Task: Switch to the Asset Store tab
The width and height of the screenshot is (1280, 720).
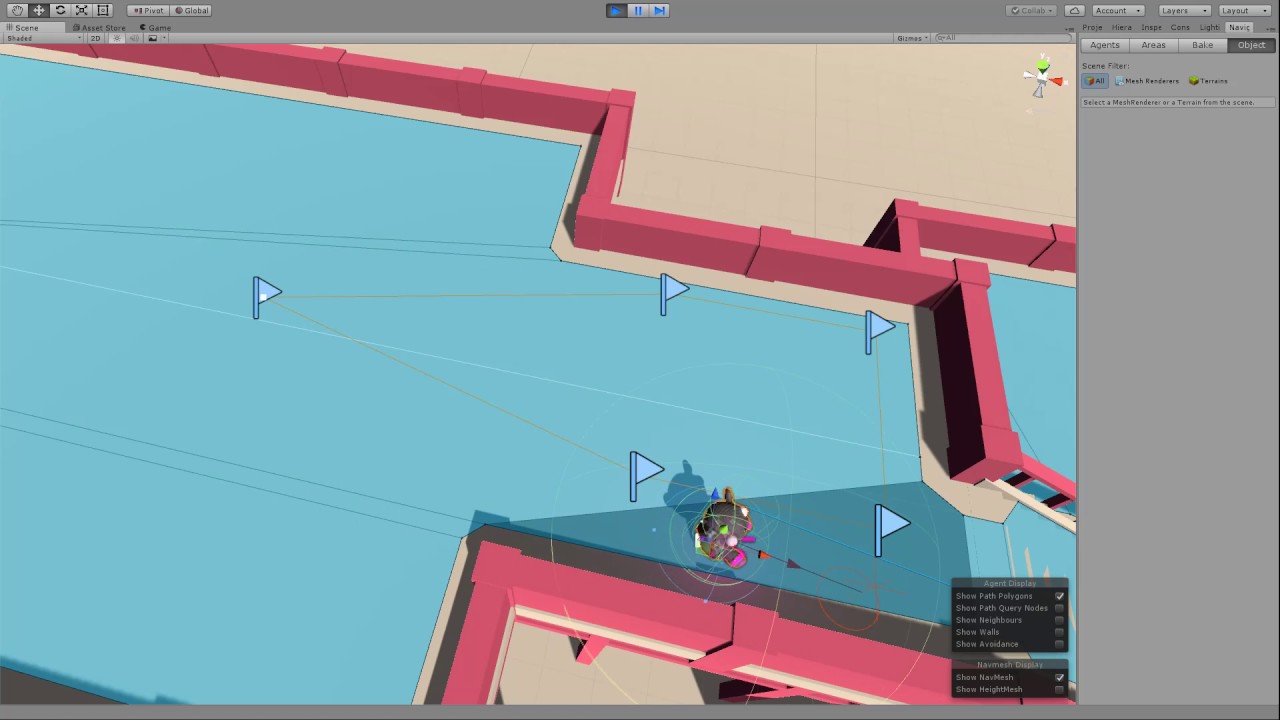Action: pyautogui.click(x=100, y=27)
